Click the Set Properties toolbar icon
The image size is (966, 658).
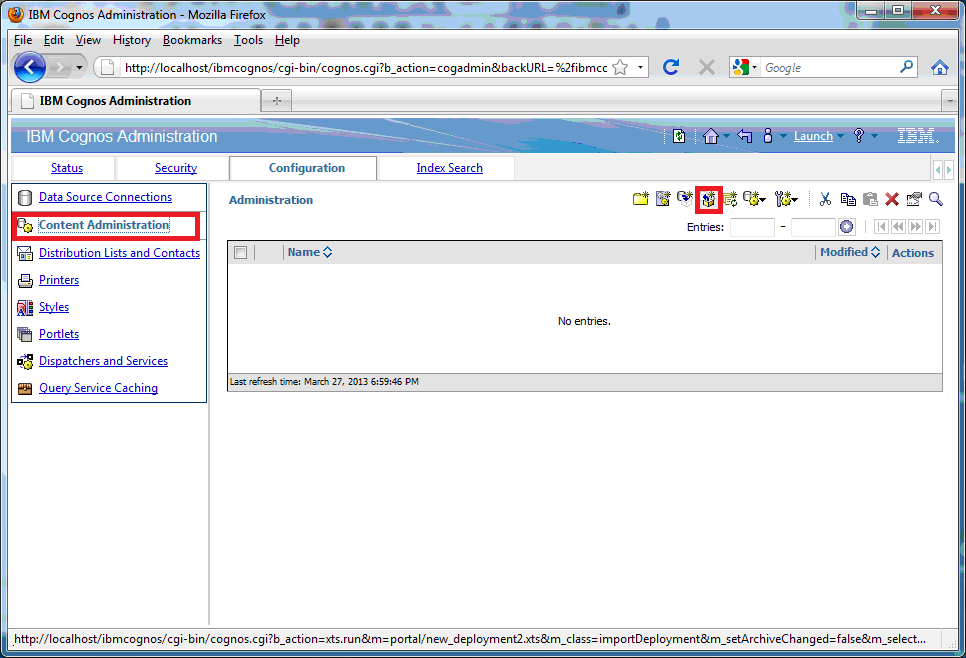[914, 199]
